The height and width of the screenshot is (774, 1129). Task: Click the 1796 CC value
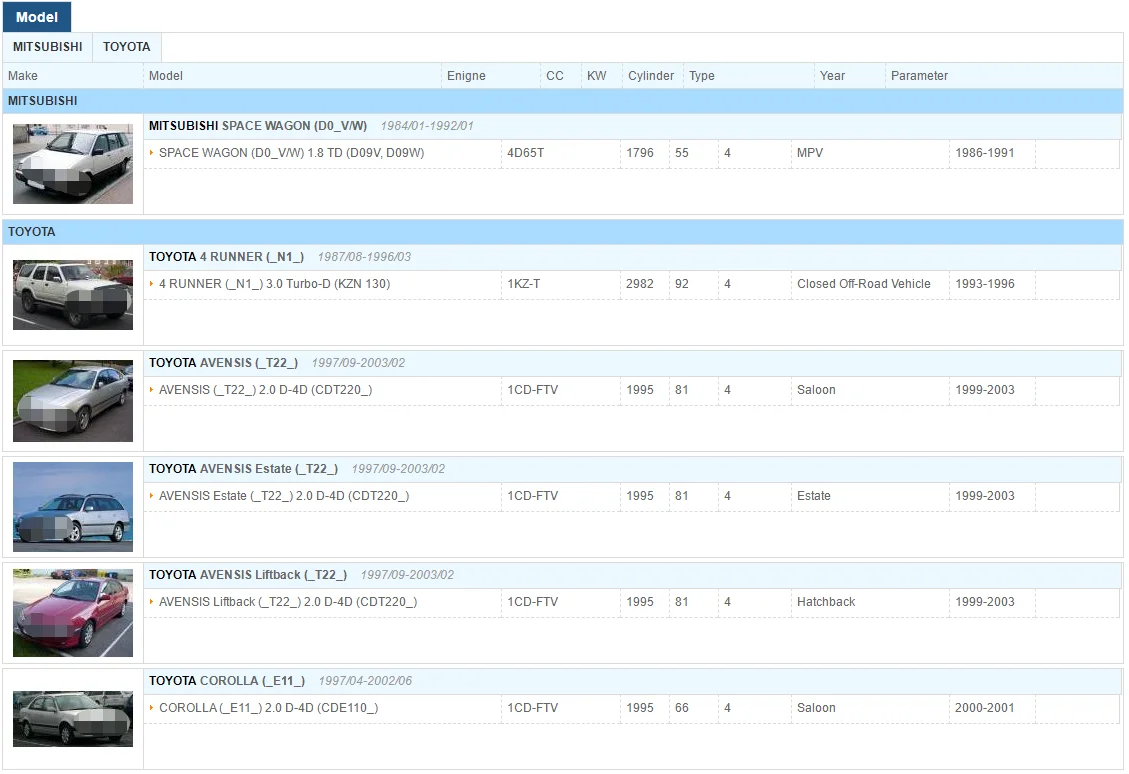[x=640, y=153]
